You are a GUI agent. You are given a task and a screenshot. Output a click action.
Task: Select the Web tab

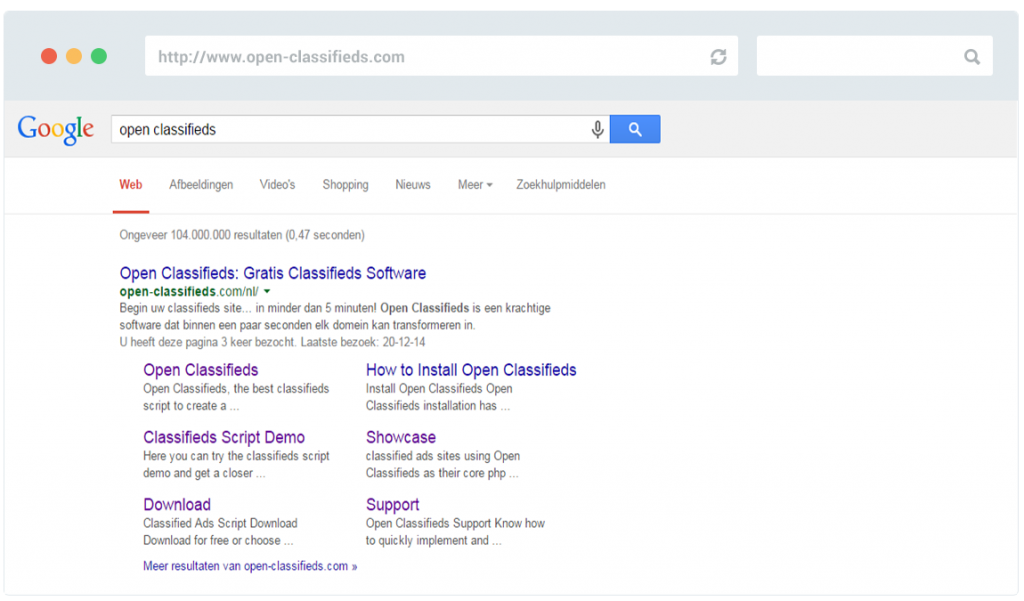(x=131, y=185)
